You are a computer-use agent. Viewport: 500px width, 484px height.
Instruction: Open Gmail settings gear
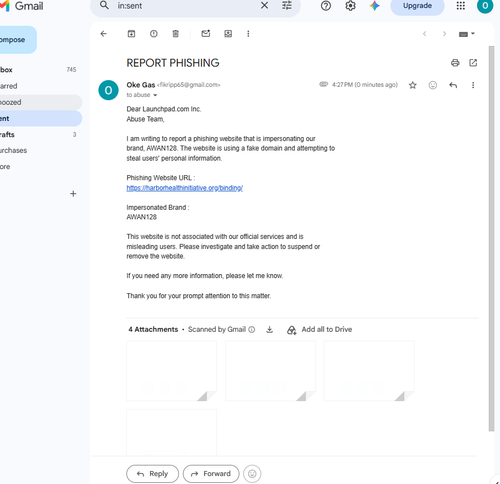(x=350, y=6)
